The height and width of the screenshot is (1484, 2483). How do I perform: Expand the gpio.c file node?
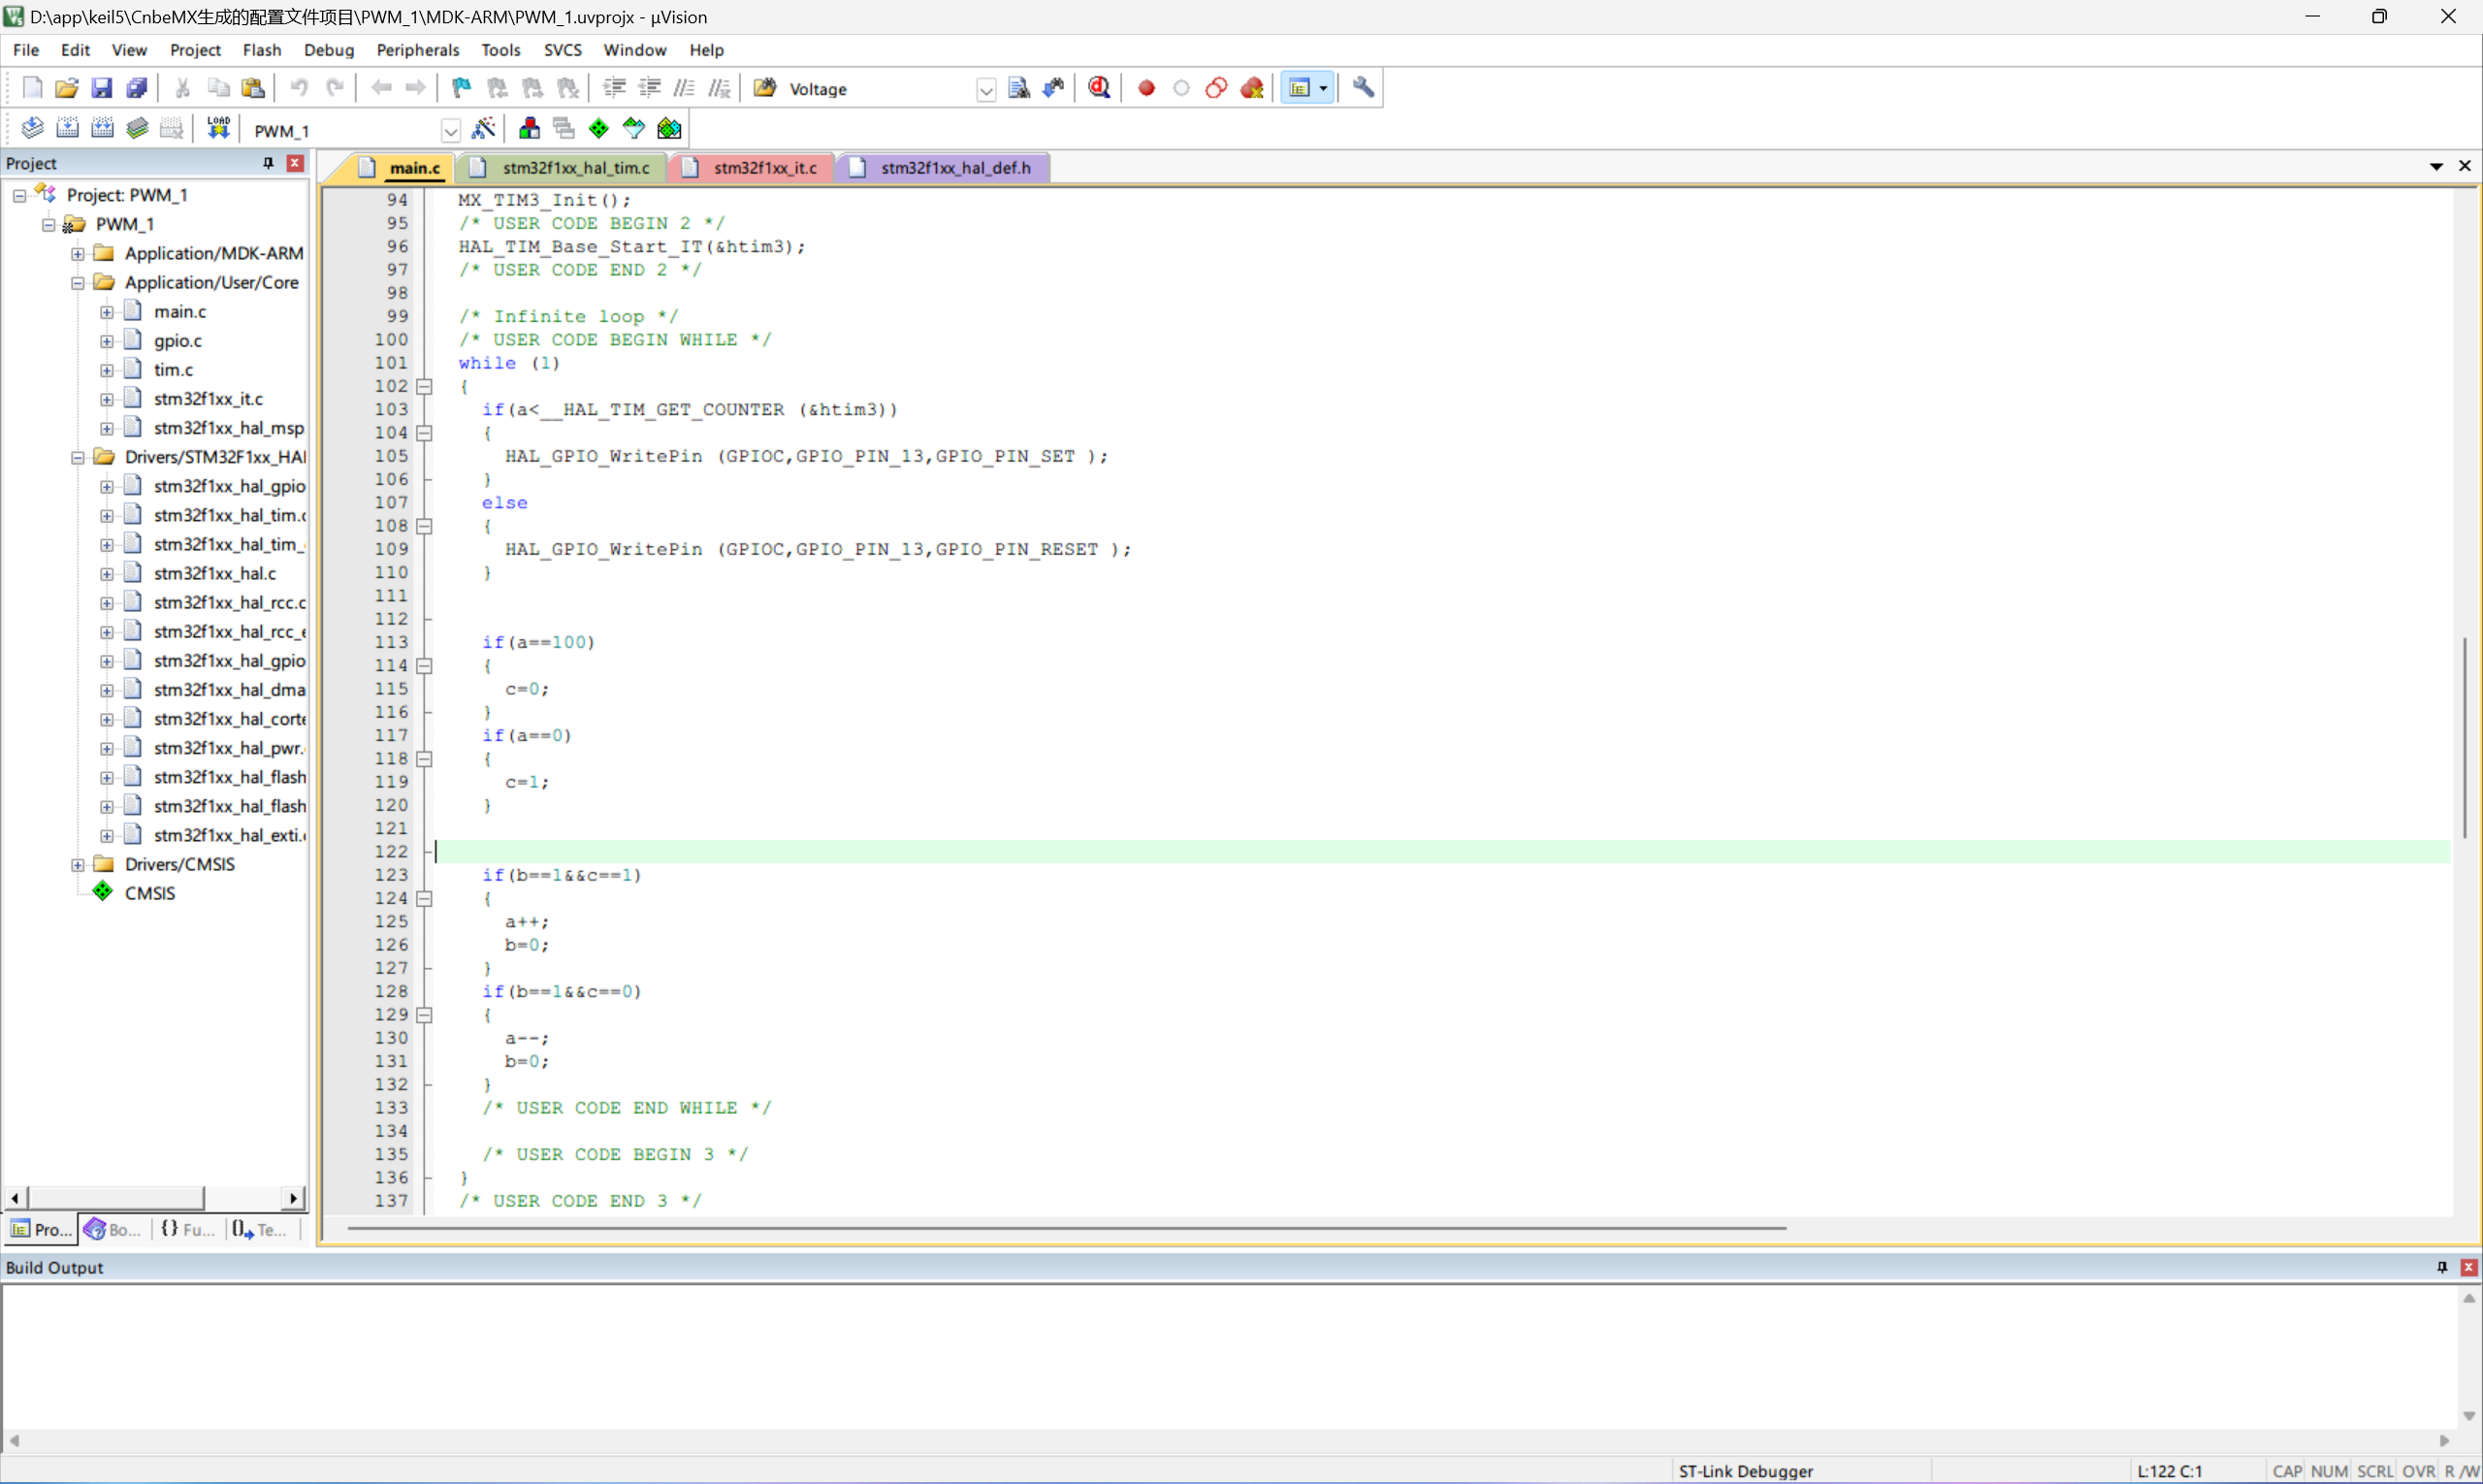pos(106,341)
